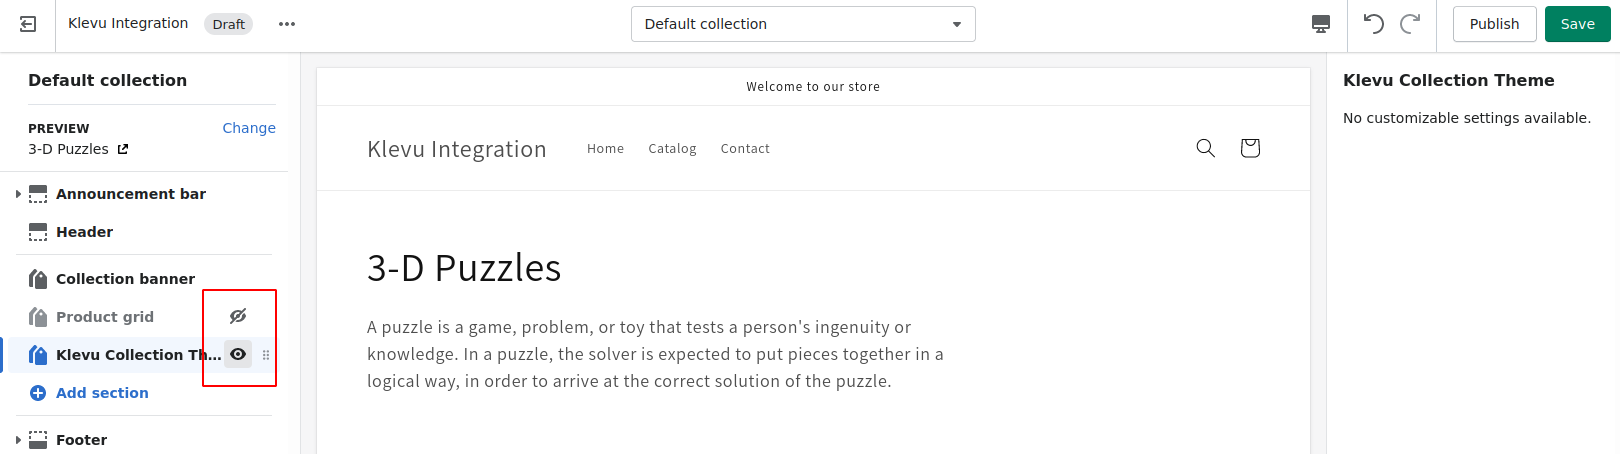Click the undo arrow icon

click(1374, 24)
